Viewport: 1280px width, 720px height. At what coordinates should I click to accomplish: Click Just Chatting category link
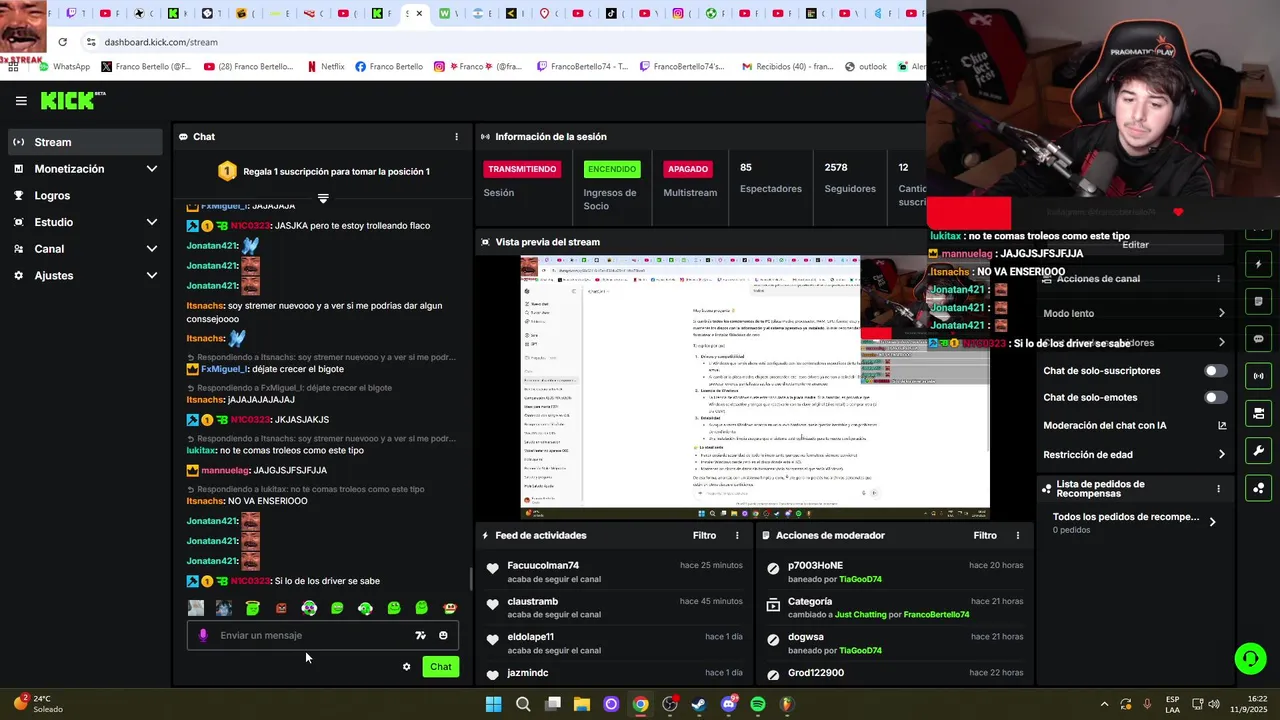[x=860, y=615]
